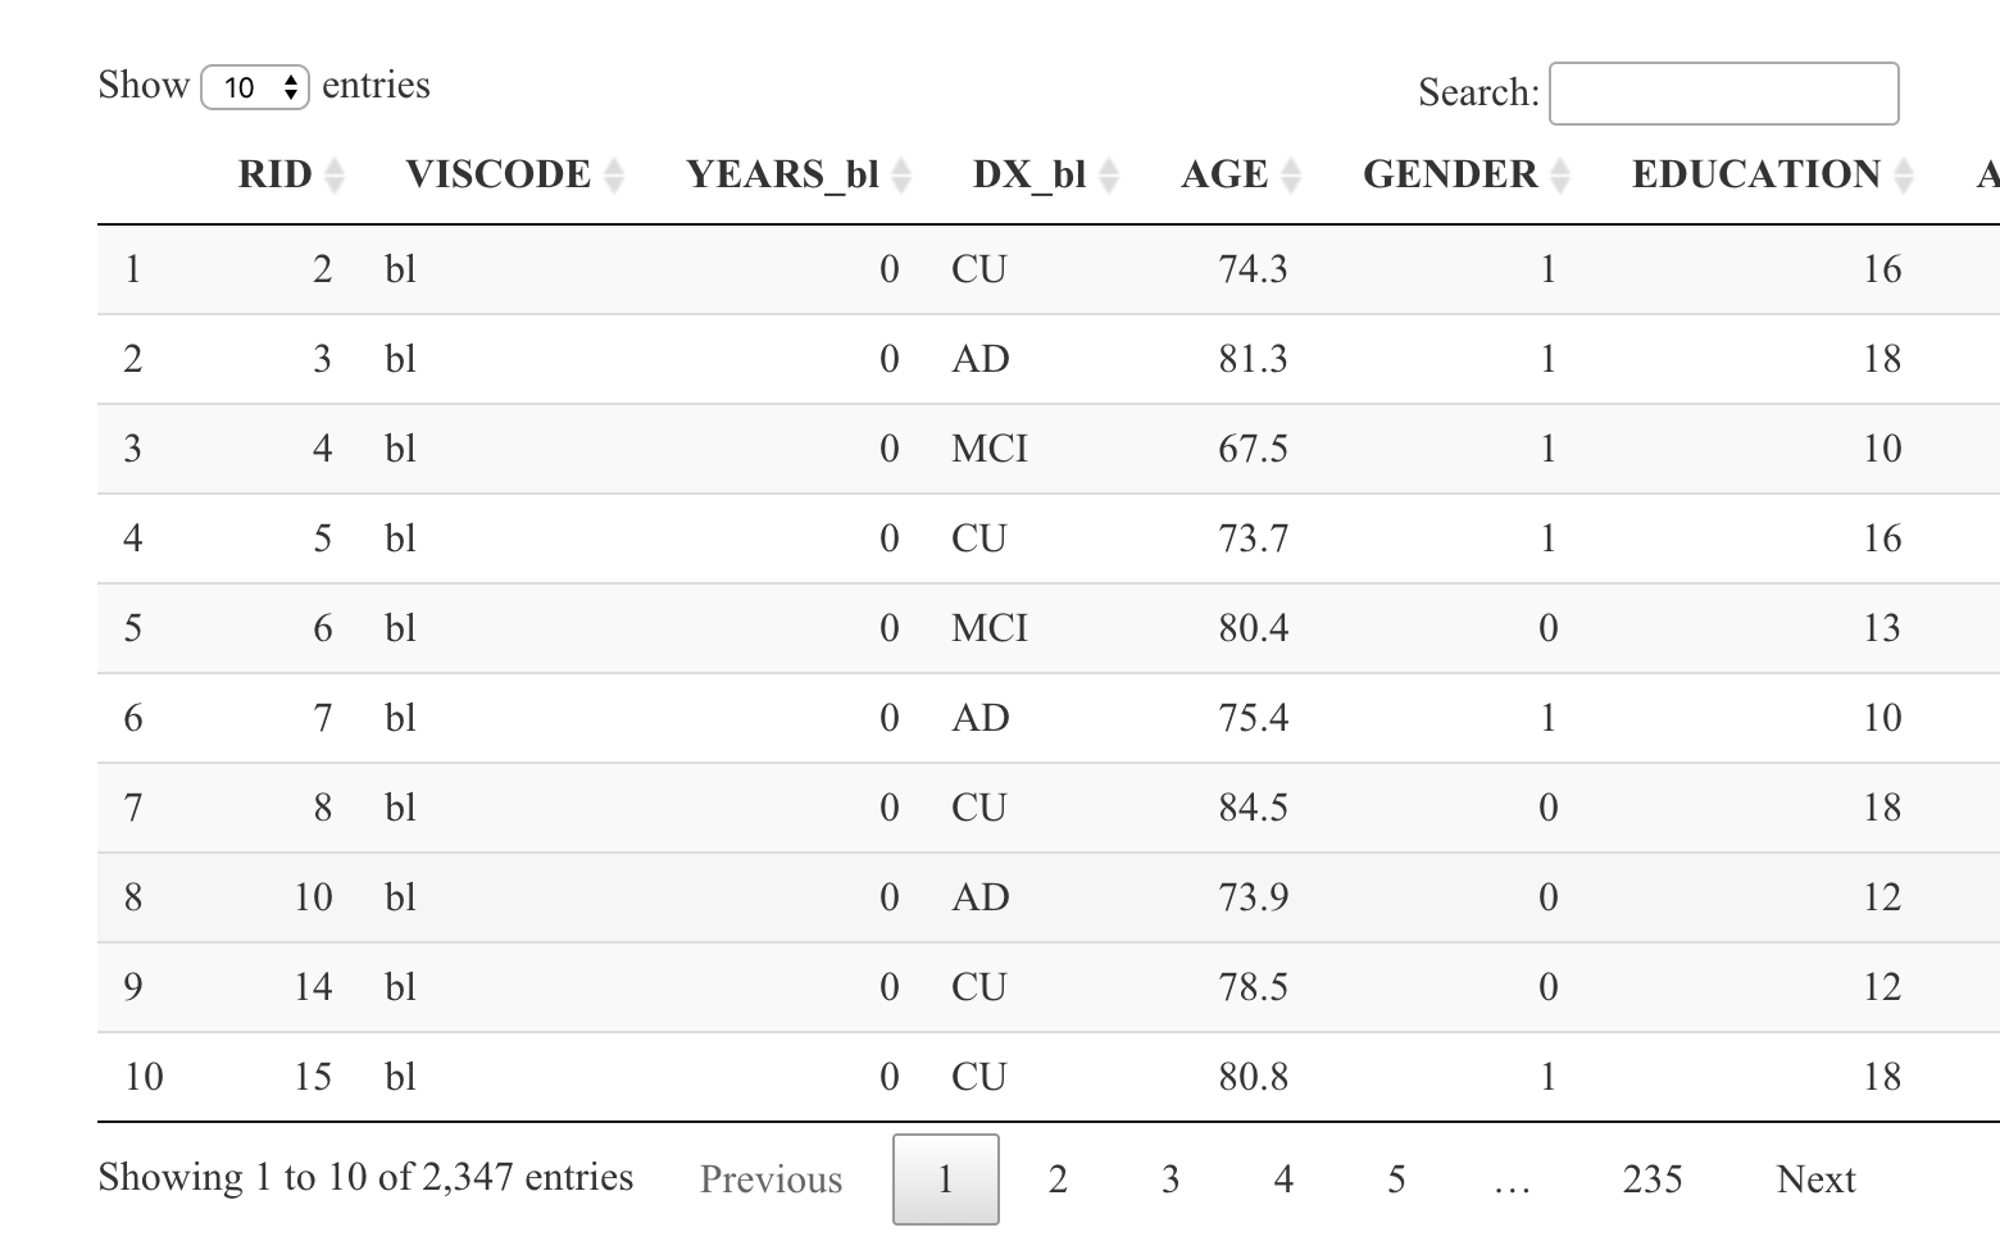Screen dimensions: 2000x1241
Task: Click GENDER column sort arrows
Action: 1560,176
